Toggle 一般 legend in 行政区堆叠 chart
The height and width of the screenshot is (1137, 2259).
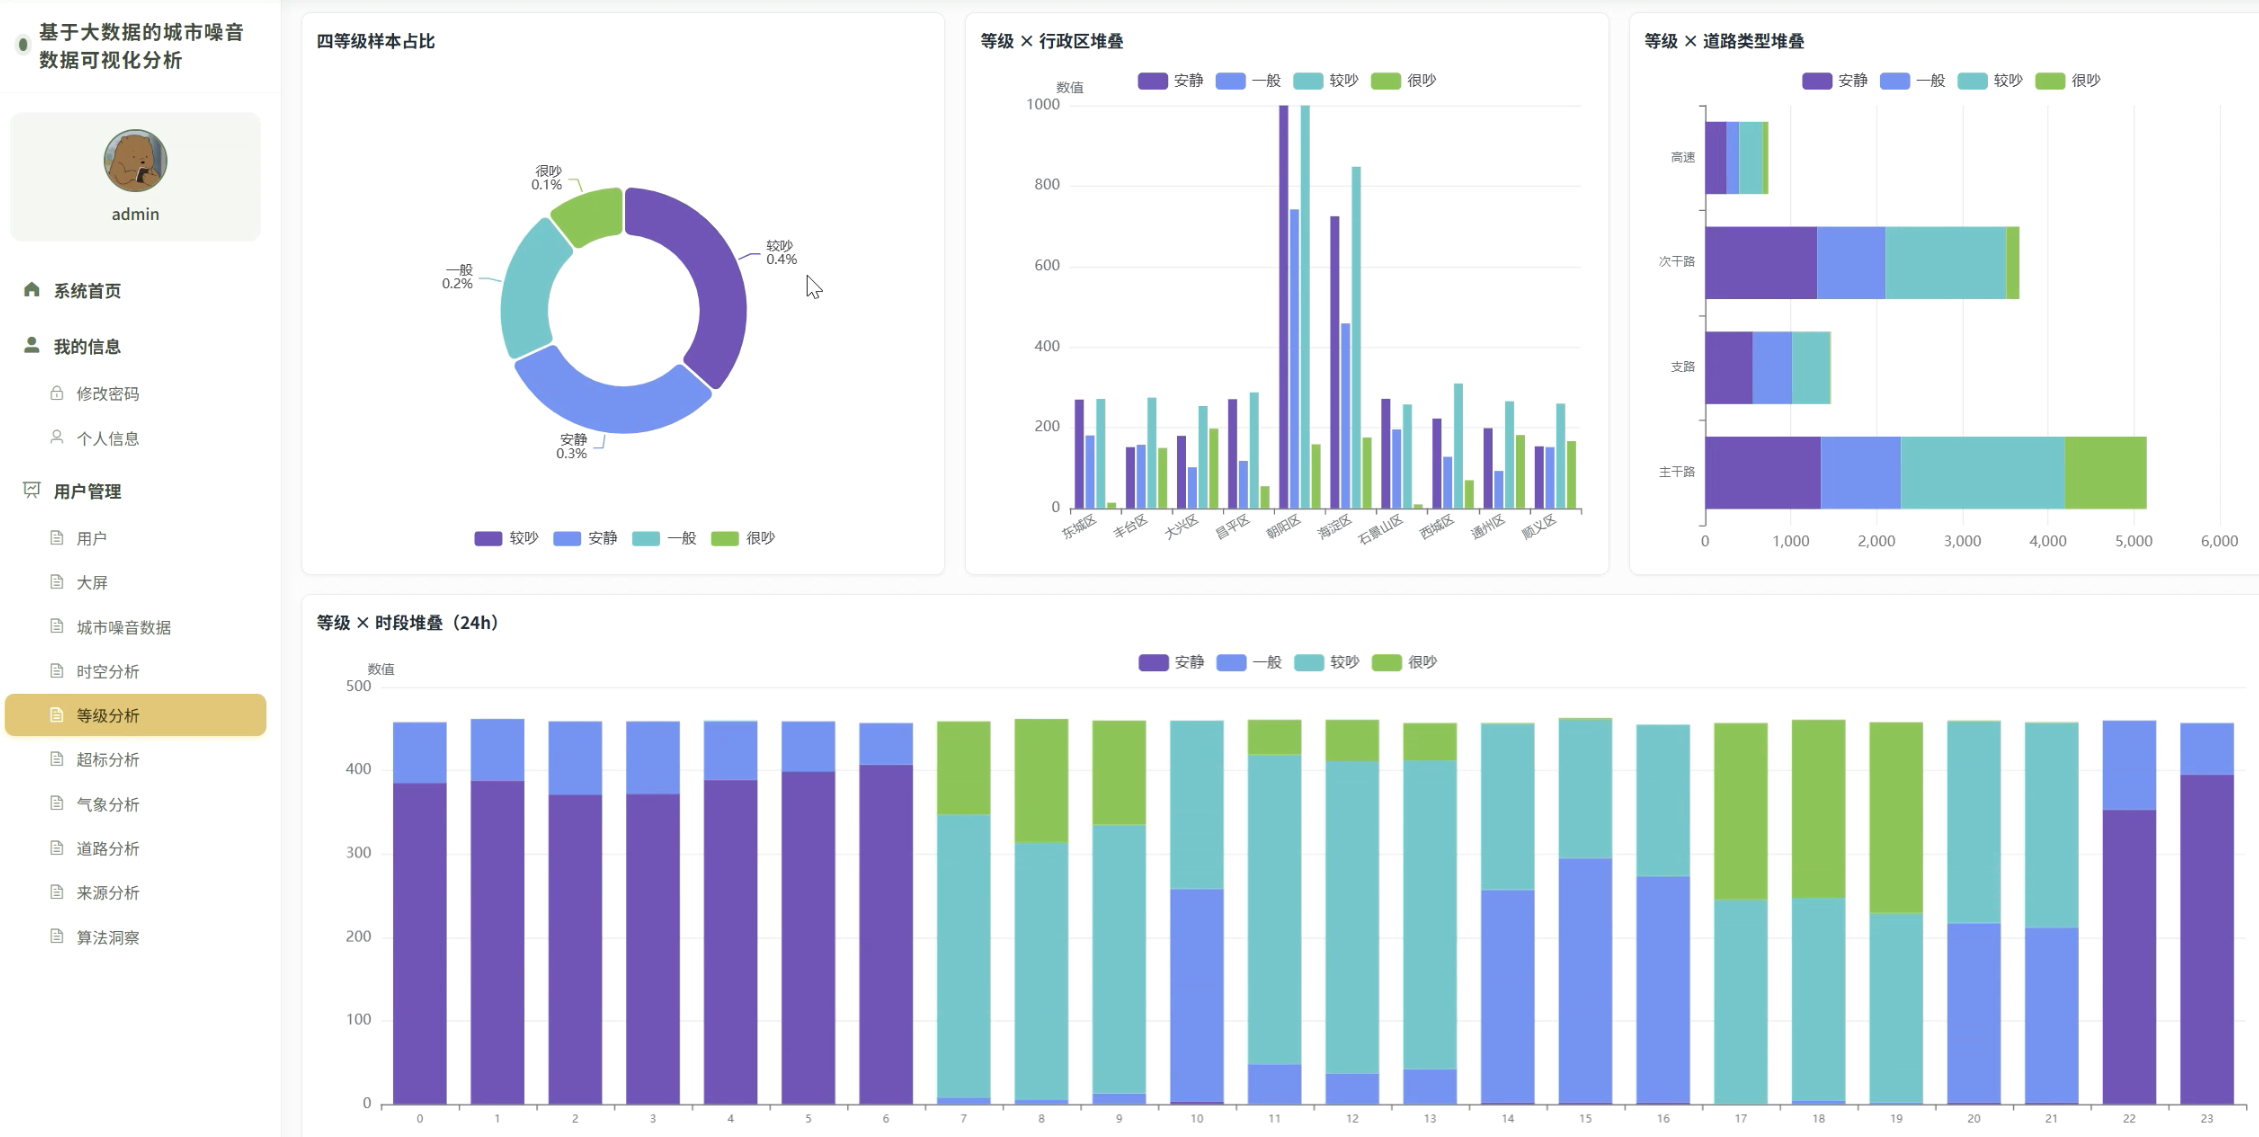(x=1248, y=80)
